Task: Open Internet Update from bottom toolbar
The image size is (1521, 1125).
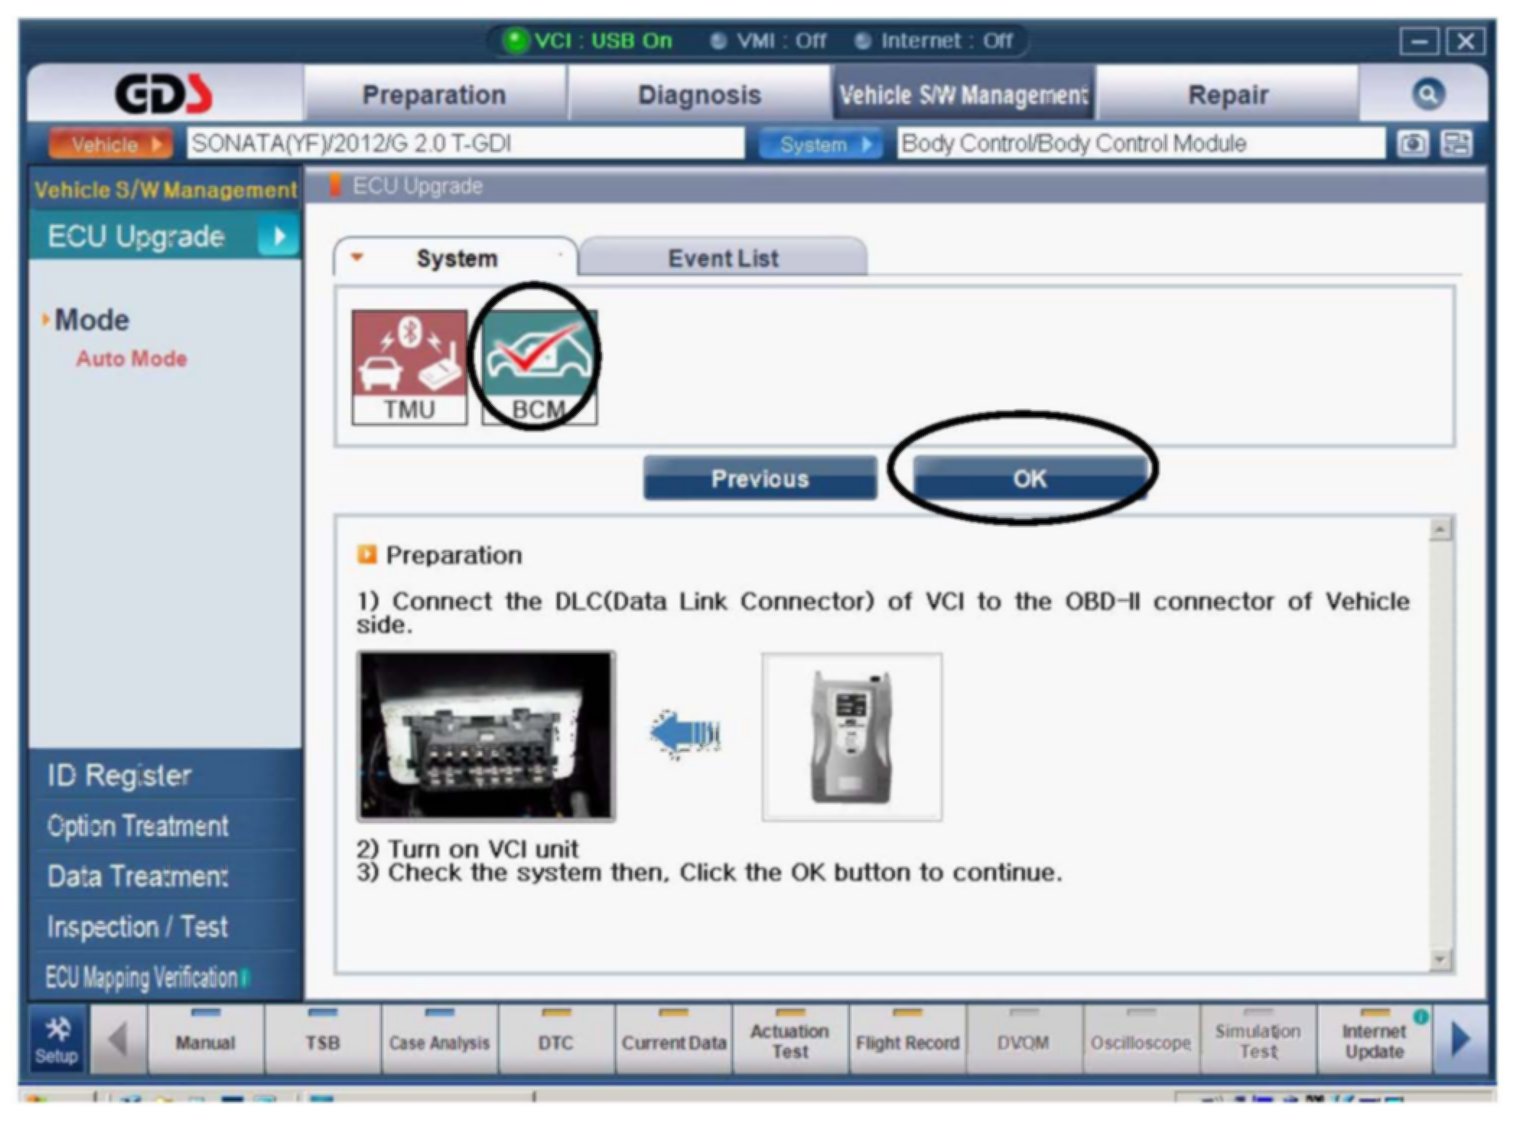Action: (1373, 1041)
